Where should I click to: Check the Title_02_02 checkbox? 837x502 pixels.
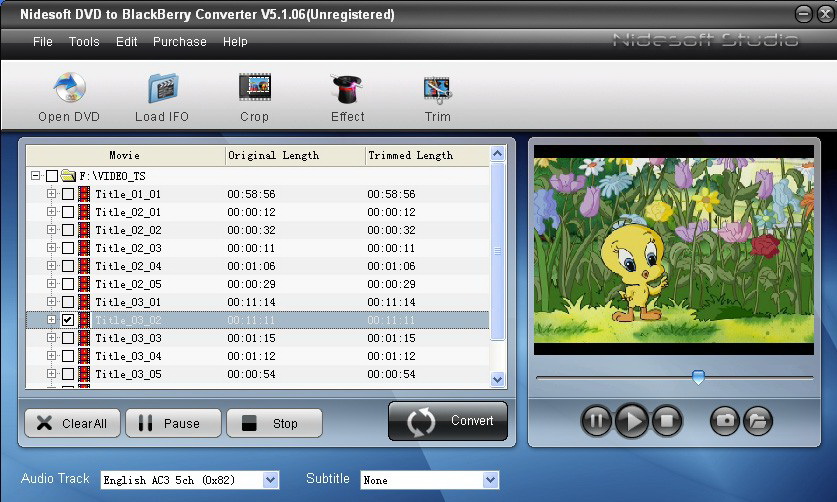click(68, 230)
